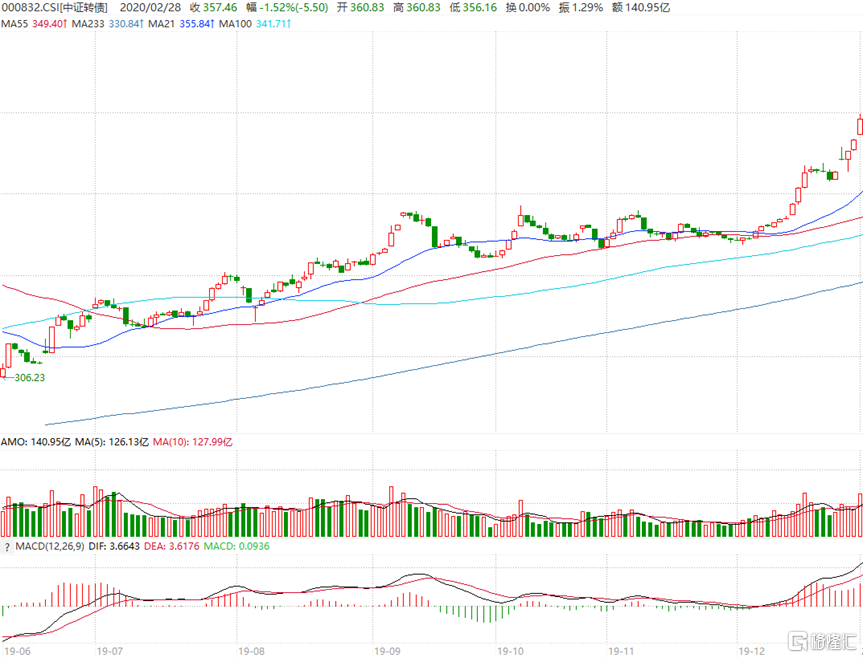Click the closing value 收 357.46

(214, 8)
